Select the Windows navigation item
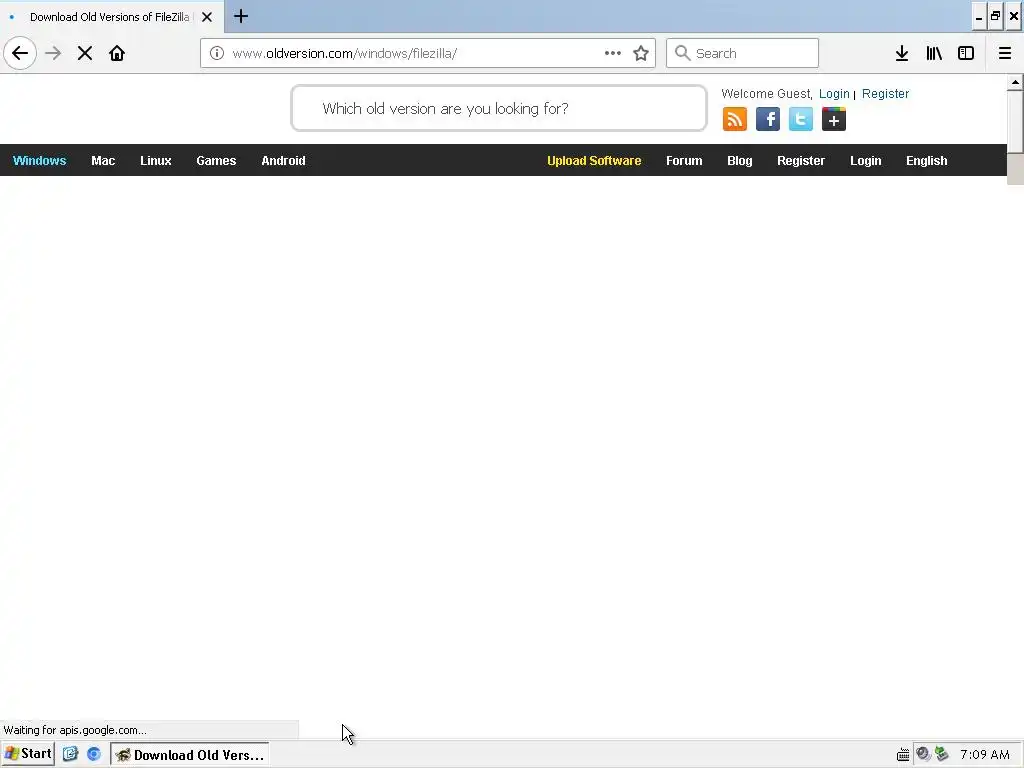1024x768 pixels. [x=40, y=161]
